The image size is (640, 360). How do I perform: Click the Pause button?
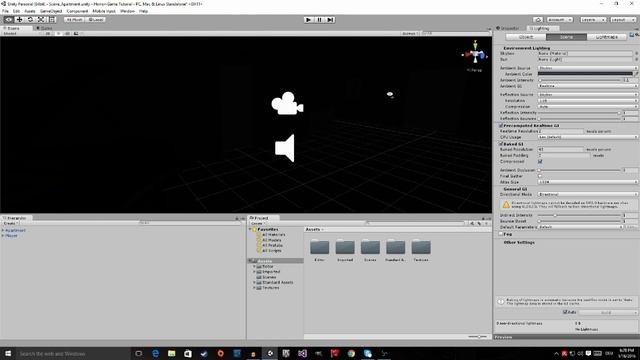click(x=320, y=20)
